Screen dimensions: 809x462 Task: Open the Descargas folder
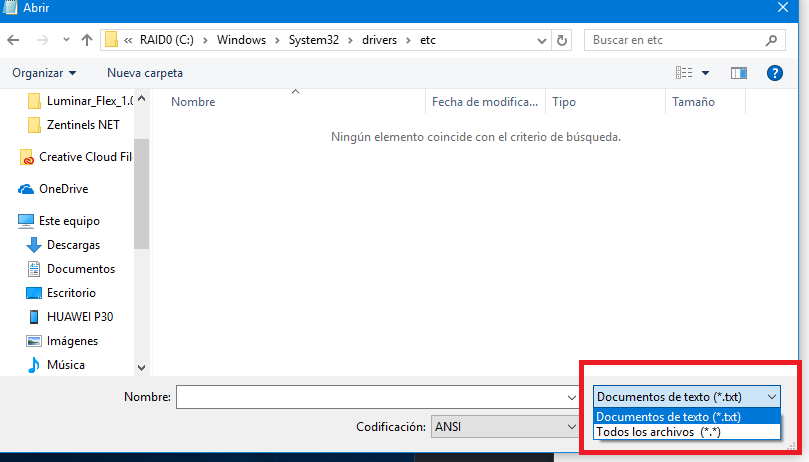[73, 245]
